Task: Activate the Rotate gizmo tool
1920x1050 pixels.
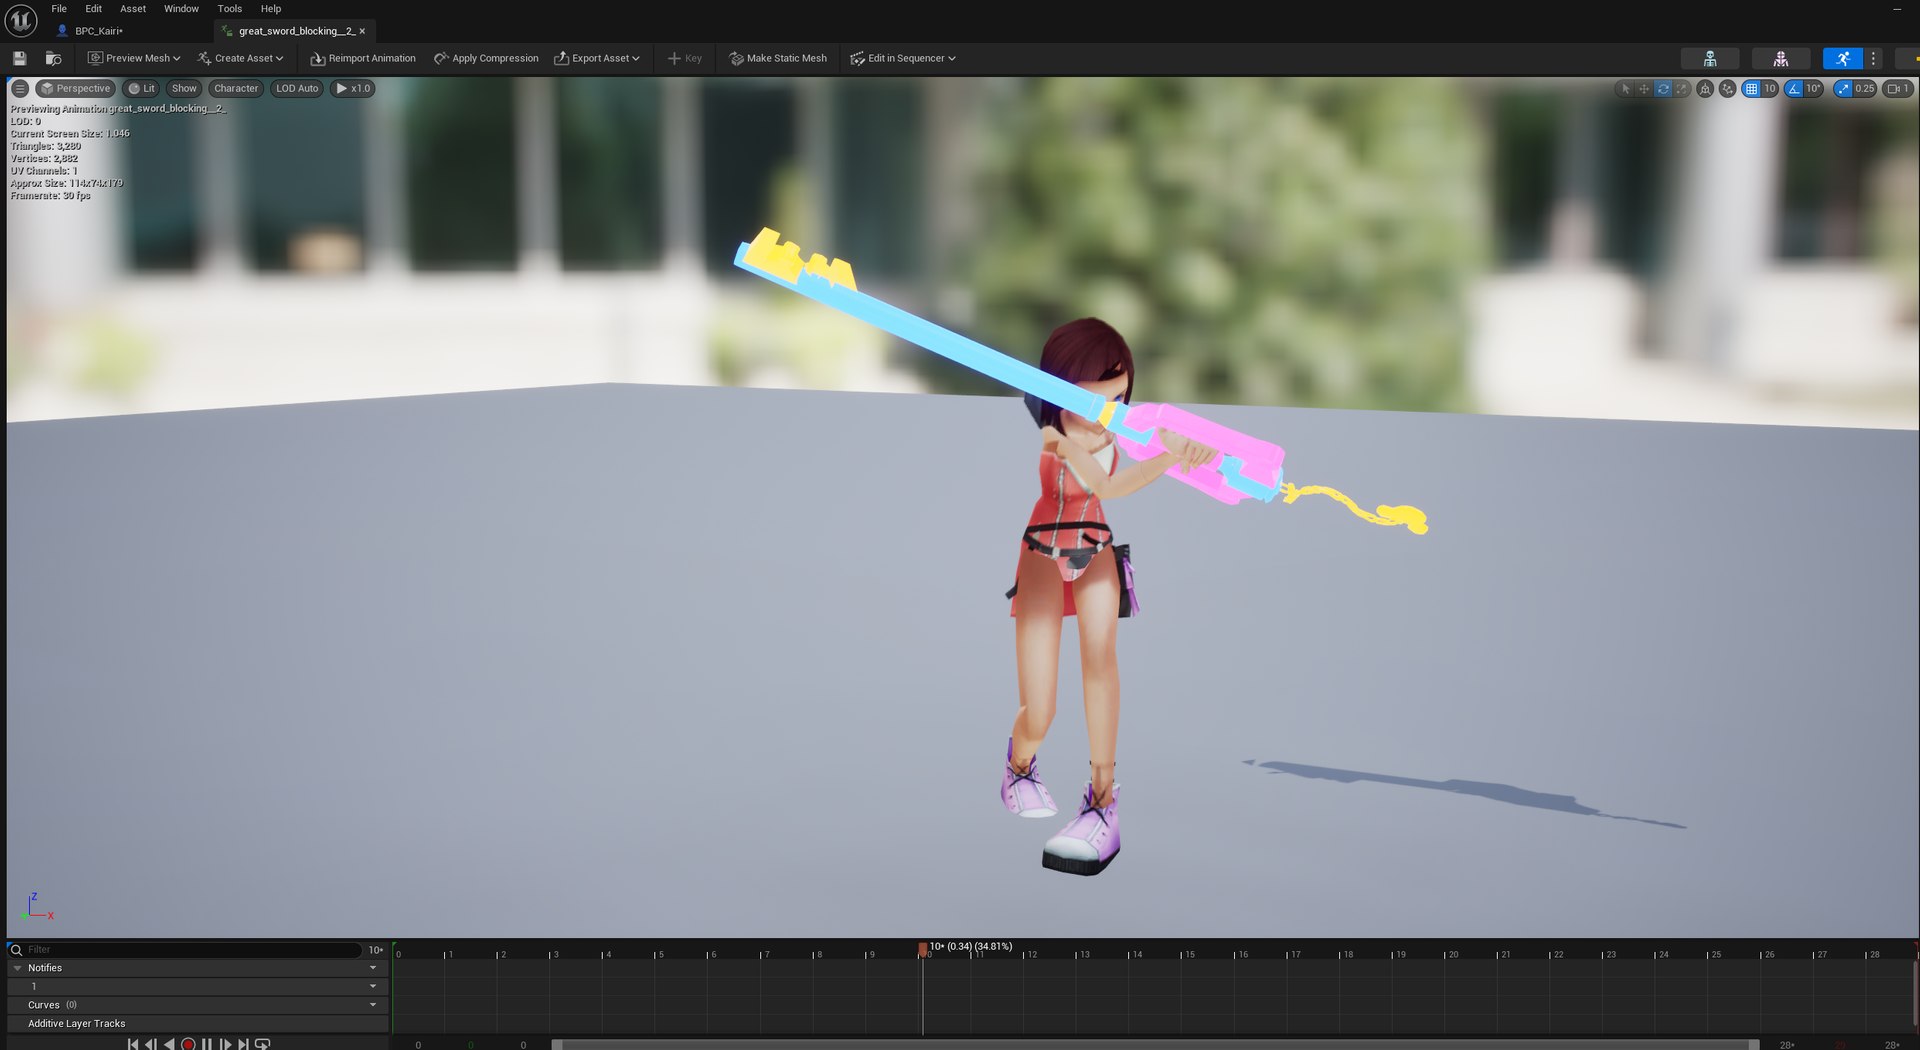Action: point(1663,89)
